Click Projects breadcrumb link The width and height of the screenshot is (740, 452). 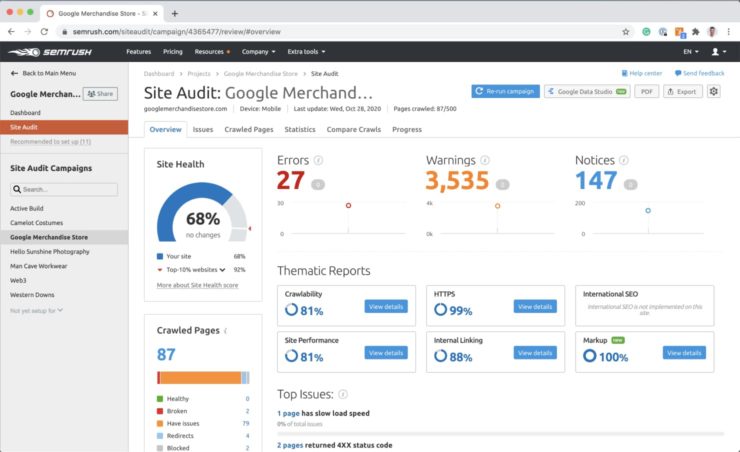point(199,74)
